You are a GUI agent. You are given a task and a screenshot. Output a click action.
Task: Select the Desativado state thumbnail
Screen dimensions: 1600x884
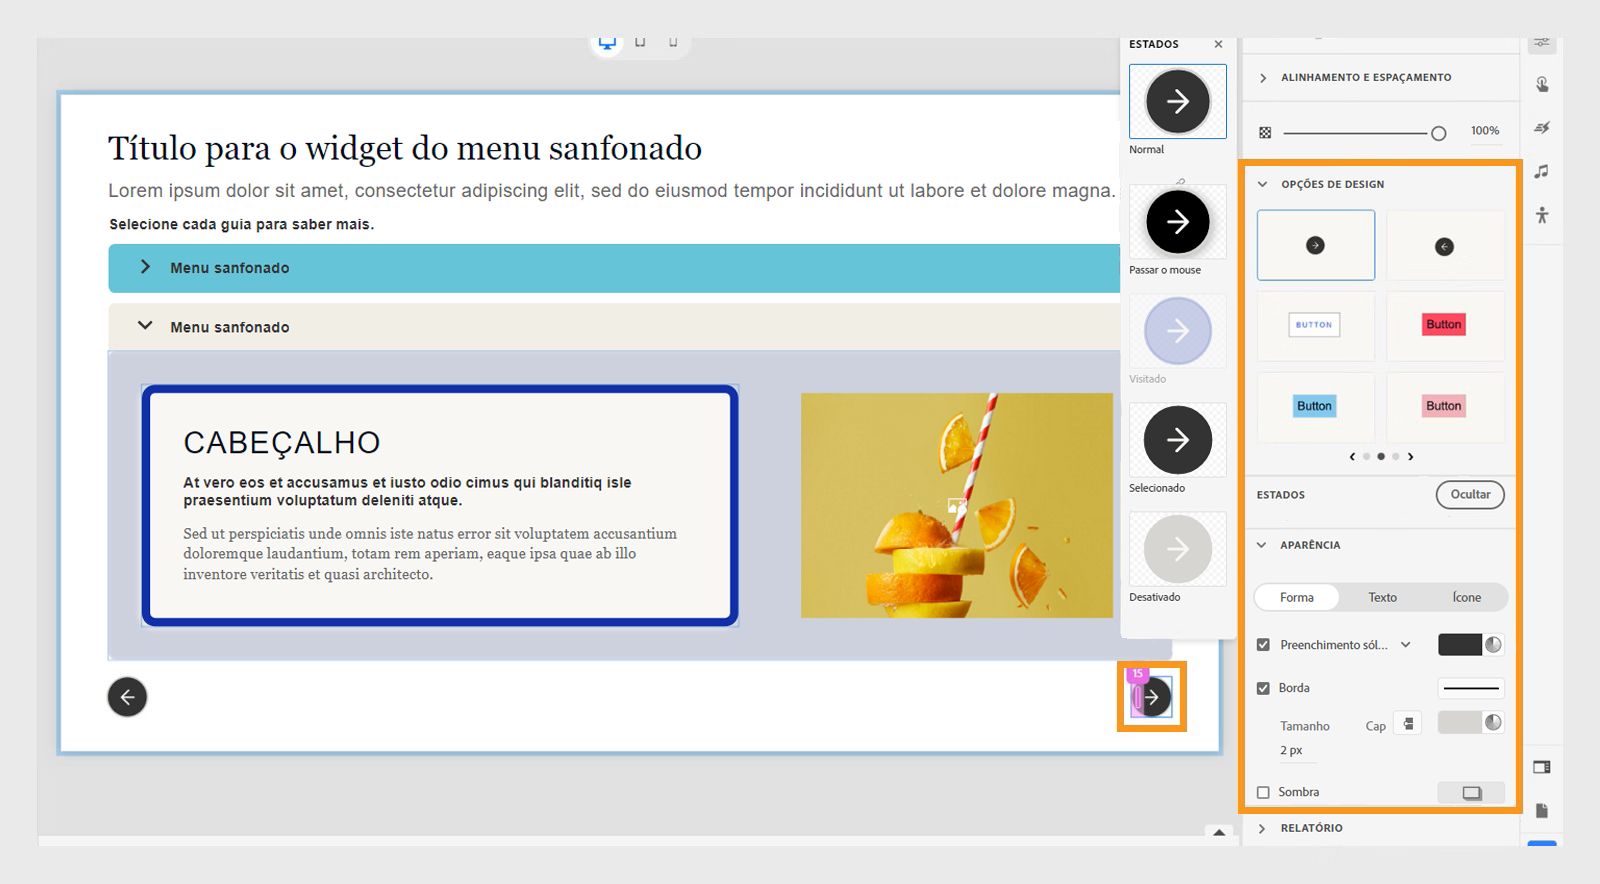tap(1178, 548)
